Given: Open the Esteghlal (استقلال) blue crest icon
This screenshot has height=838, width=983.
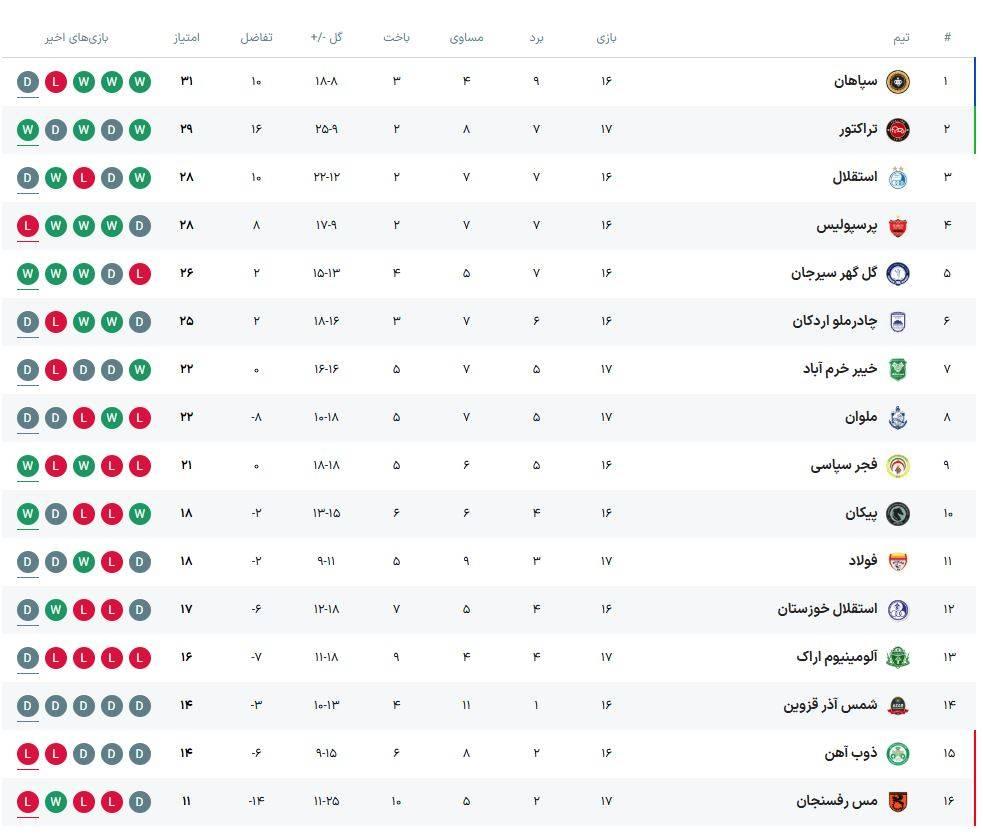Looking at the screenshot, I should [x=898, y=177].
